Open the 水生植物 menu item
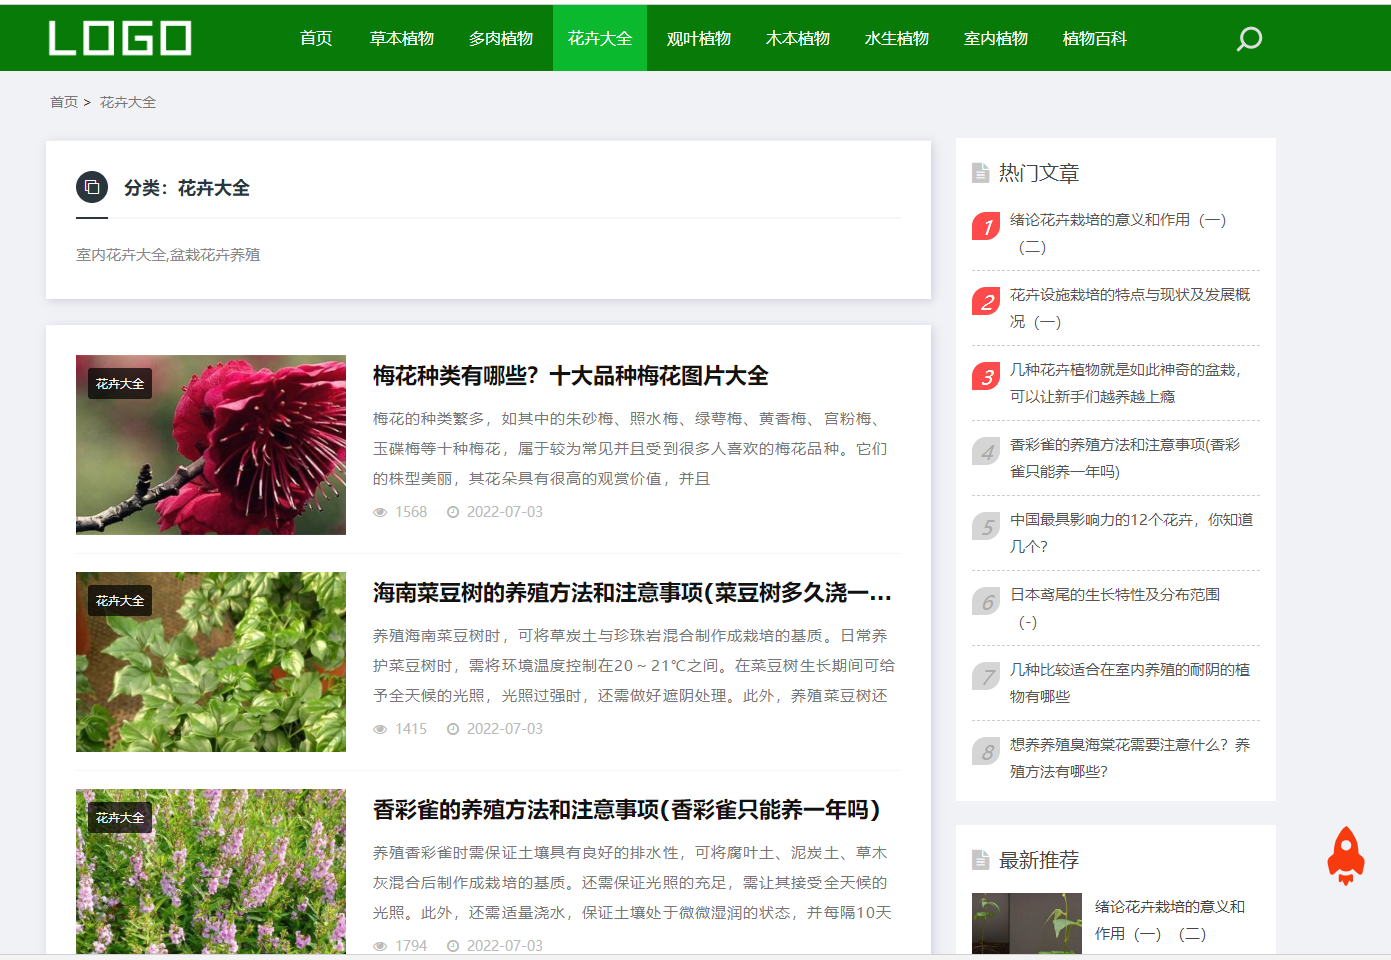This screenshot has width=1391, height=960. click(x=897, y=38)
